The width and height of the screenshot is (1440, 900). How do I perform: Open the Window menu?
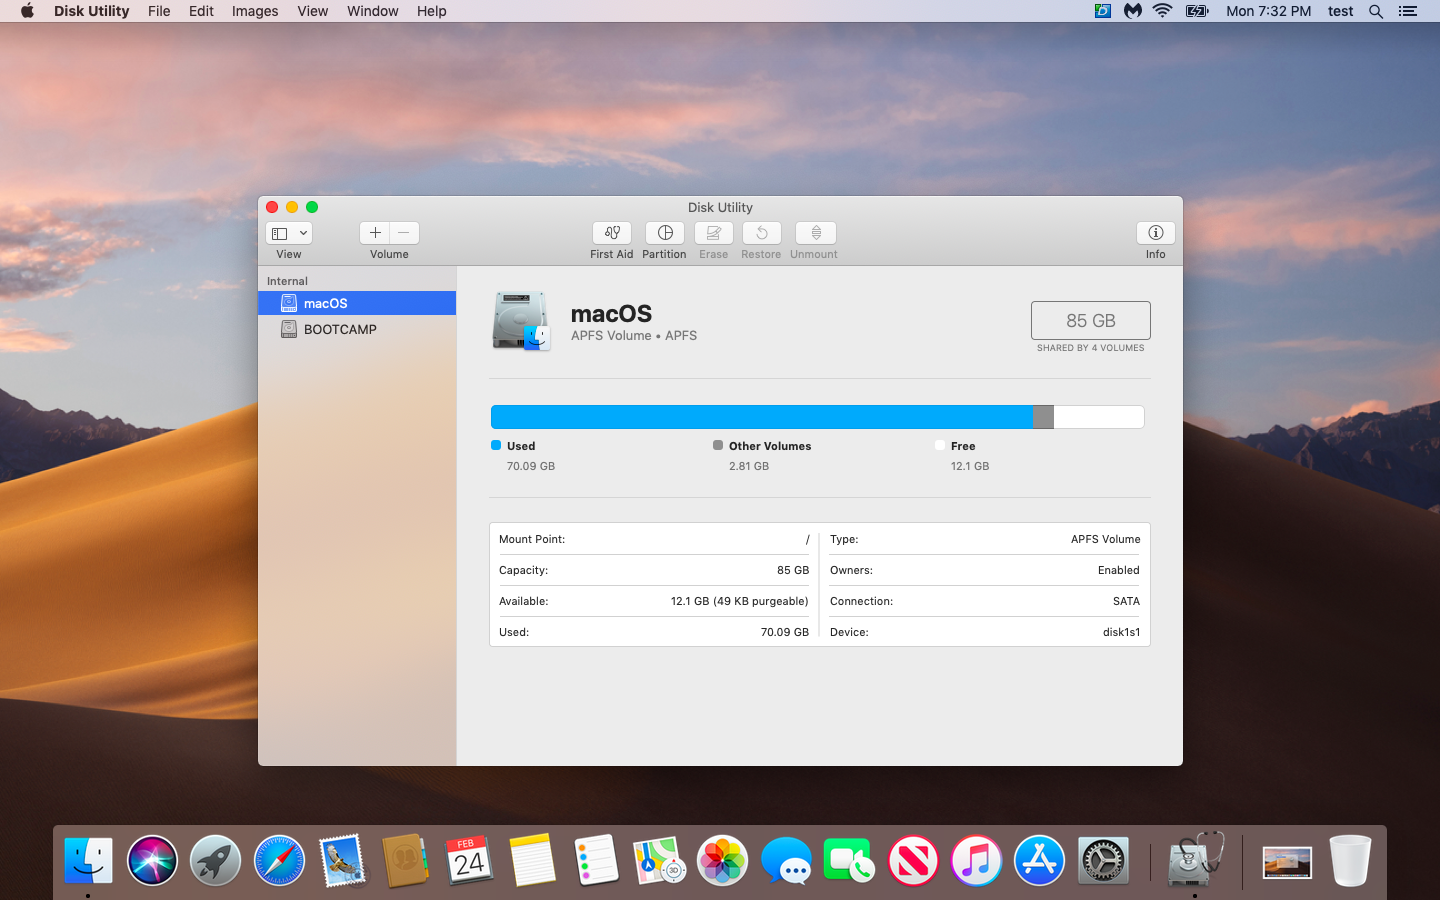pyautogui.click(x=373, y=11)
